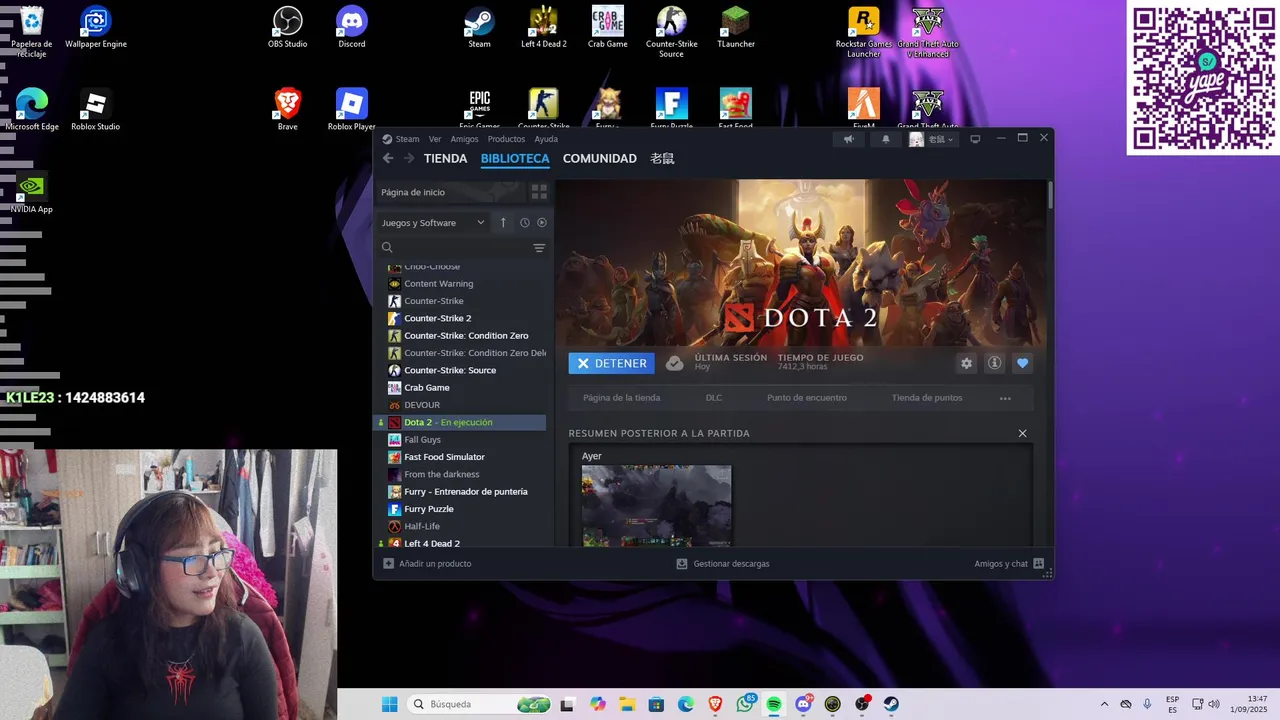The height and width of the screenshot is (720, 1280).
Task: Open Rockstar Games Launcher desktop icon
Action: pos(864,32)
